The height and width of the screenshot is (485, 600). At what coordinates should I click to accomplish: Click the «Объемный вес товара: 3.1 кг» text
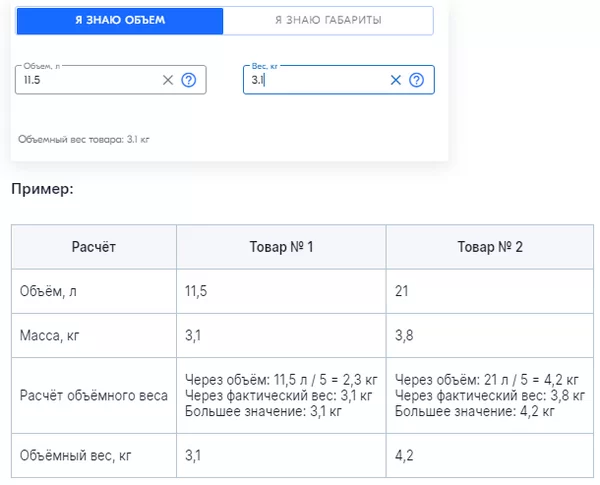coord(84,139)
